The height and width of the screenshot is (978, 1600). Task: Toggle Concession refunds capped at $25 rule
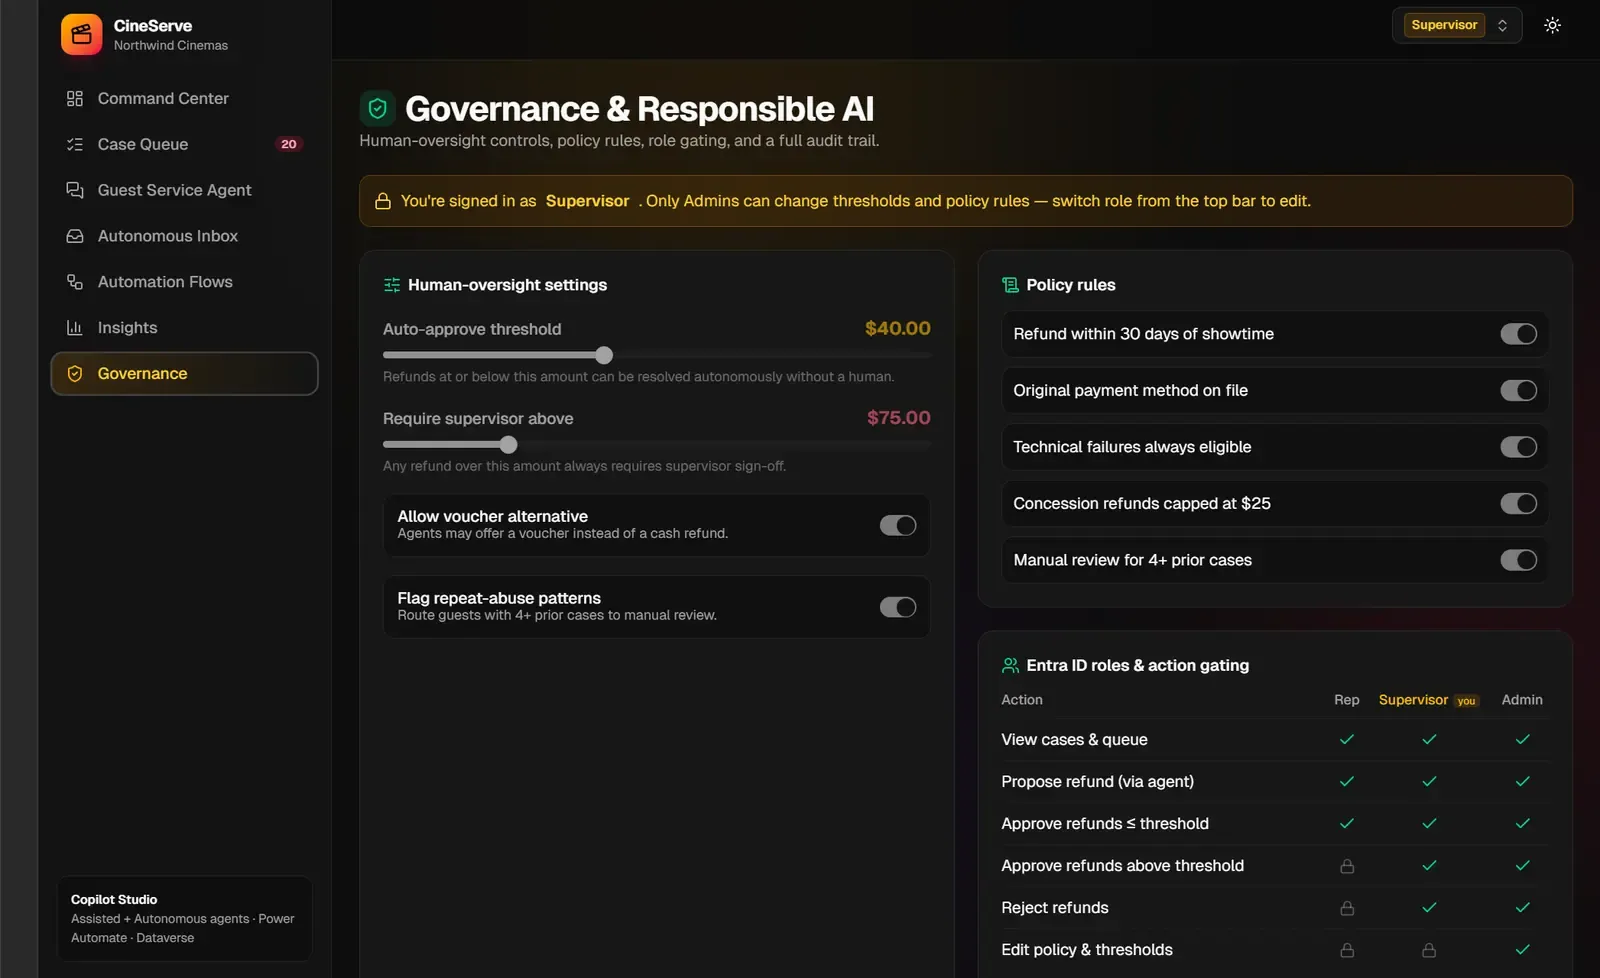1518,504
